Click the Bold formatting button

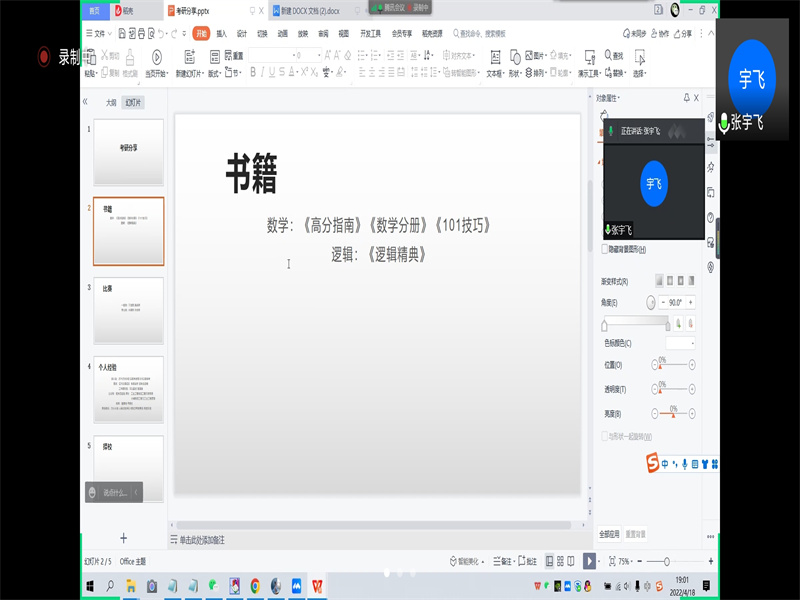253,72
